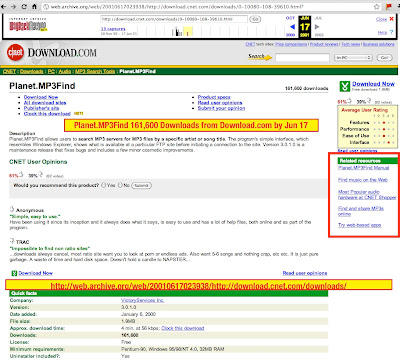Open Planet.MP3Find Manual link
Screen dimensions: 400x360
click(x=364, y=168)
